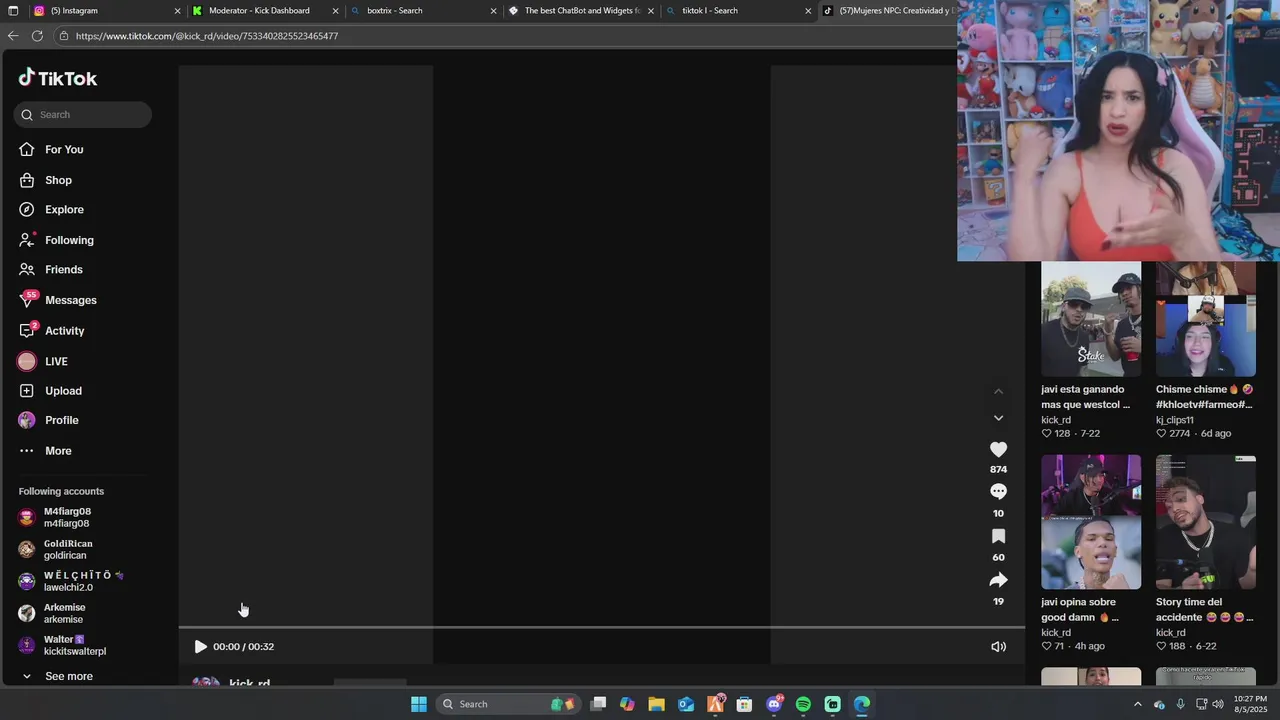Viewport: 1280px width, 720px height.
Task: Click kj_clips11 author name
Action: click(x=1175, y=420)
